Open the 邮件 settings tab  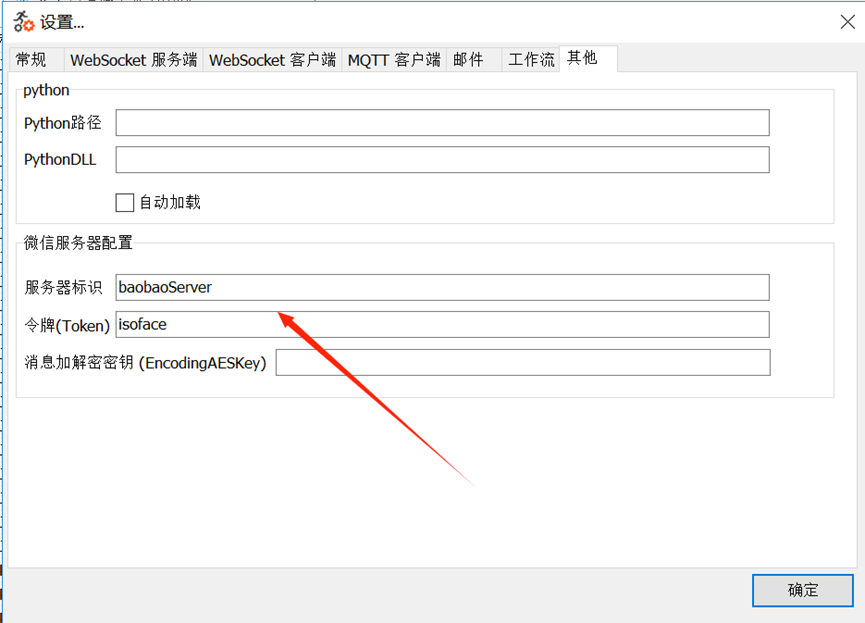pyautogui.click(x=468, y=60)
